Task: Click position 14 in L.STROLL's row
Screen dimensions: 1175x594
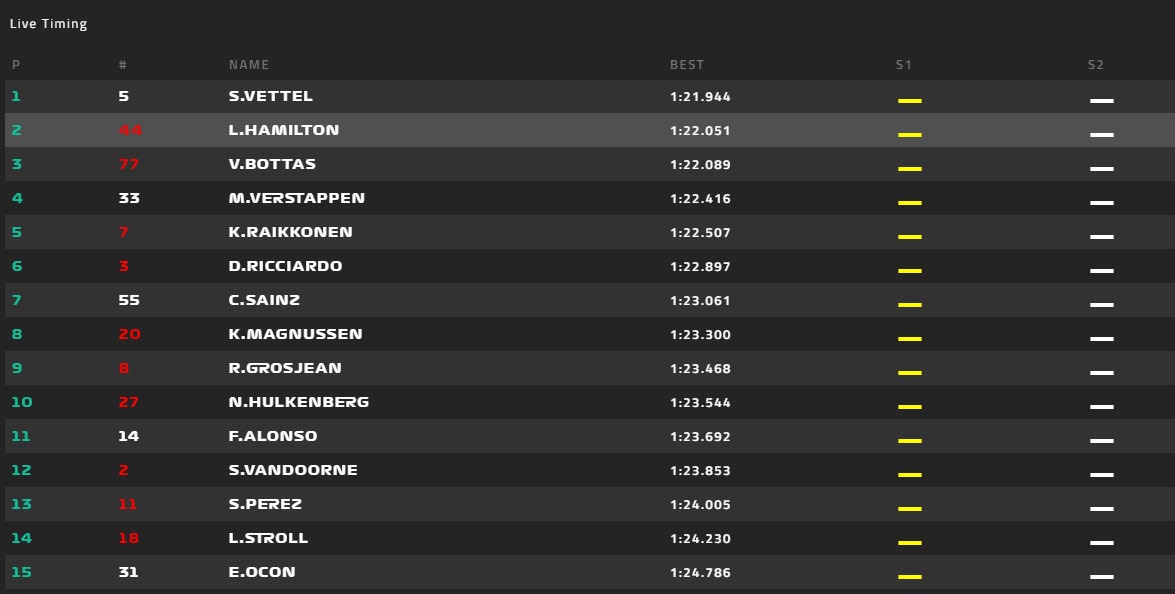Action: 21,538
